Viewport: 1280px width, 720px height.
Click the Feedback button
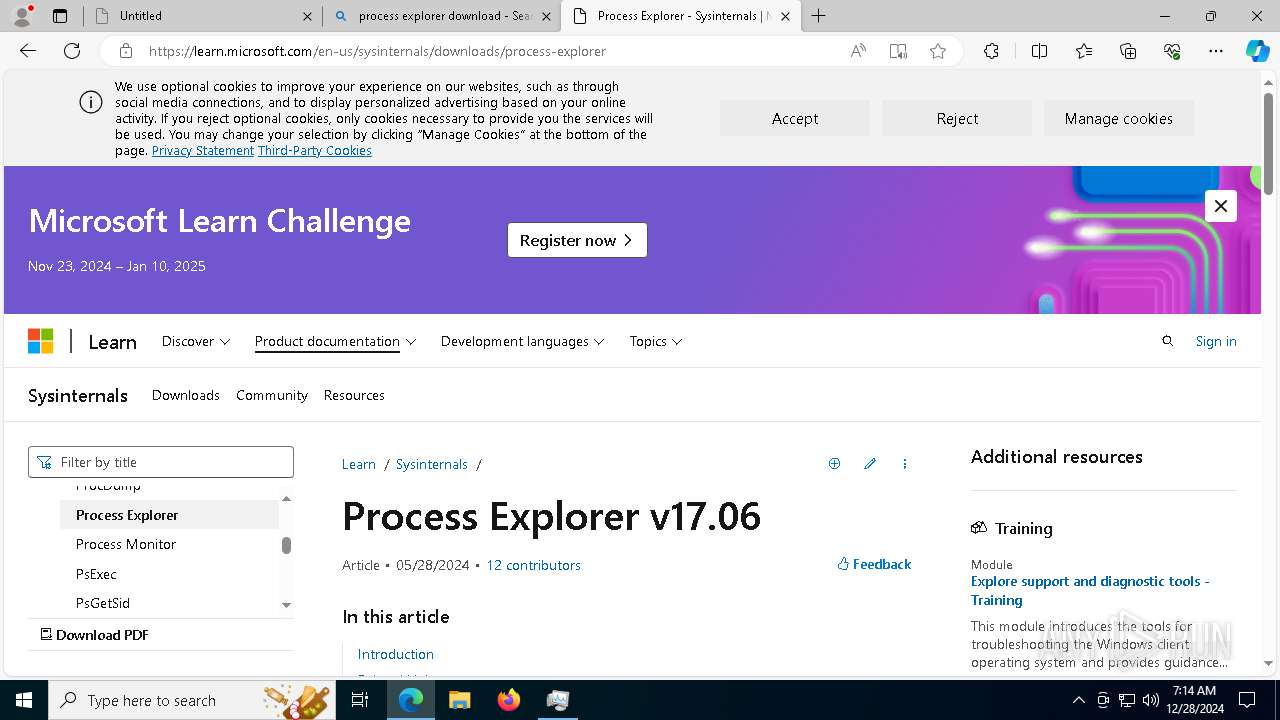[x=874, y=564]
